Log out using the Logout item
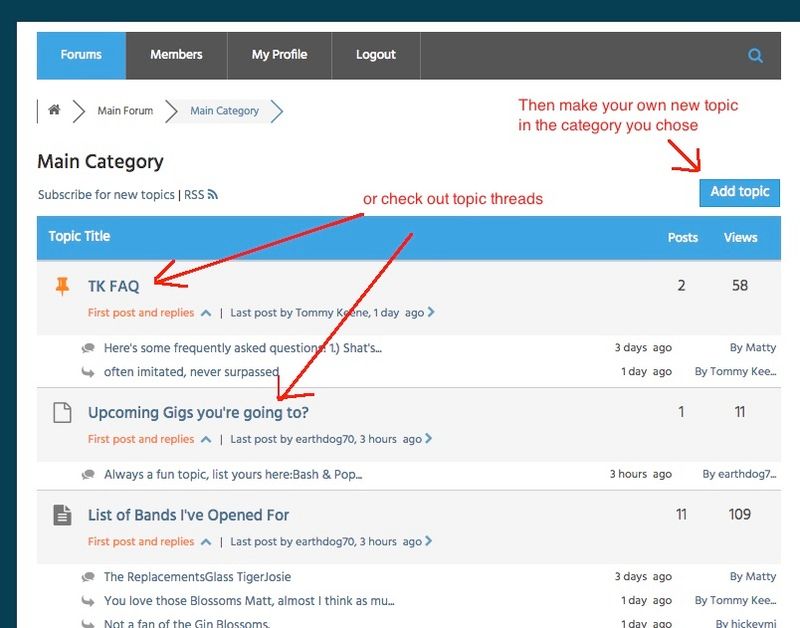Screen dimensions: 800x628 pos(375,55)
